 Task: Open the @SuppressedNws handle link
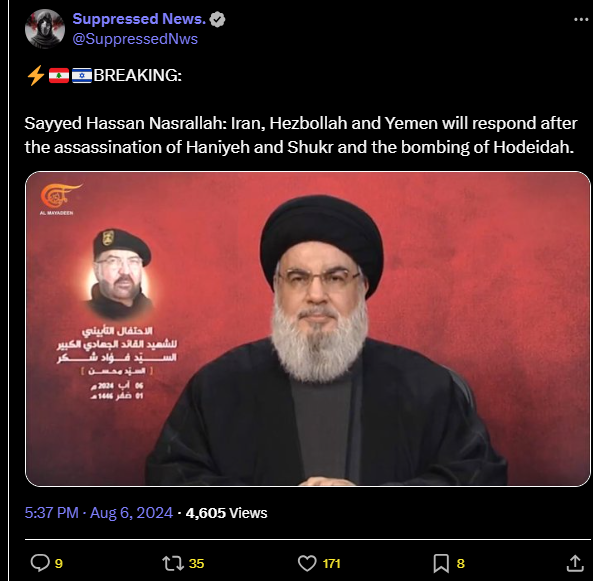pos(135,39)
